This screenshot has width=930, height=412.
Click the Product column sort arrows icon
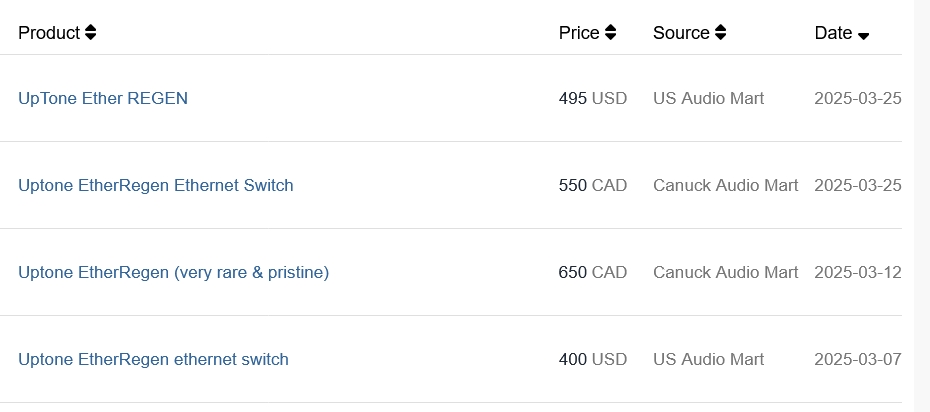(x=91, y=33)
